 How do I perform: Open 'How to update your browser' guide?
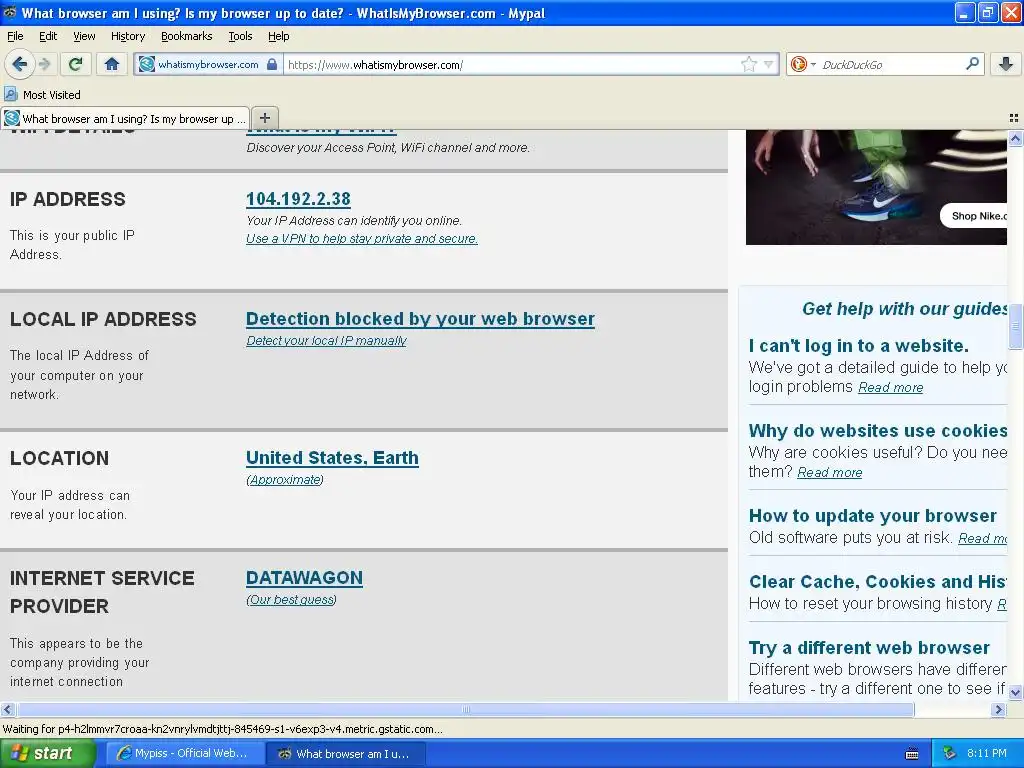(x=872, y=516)
